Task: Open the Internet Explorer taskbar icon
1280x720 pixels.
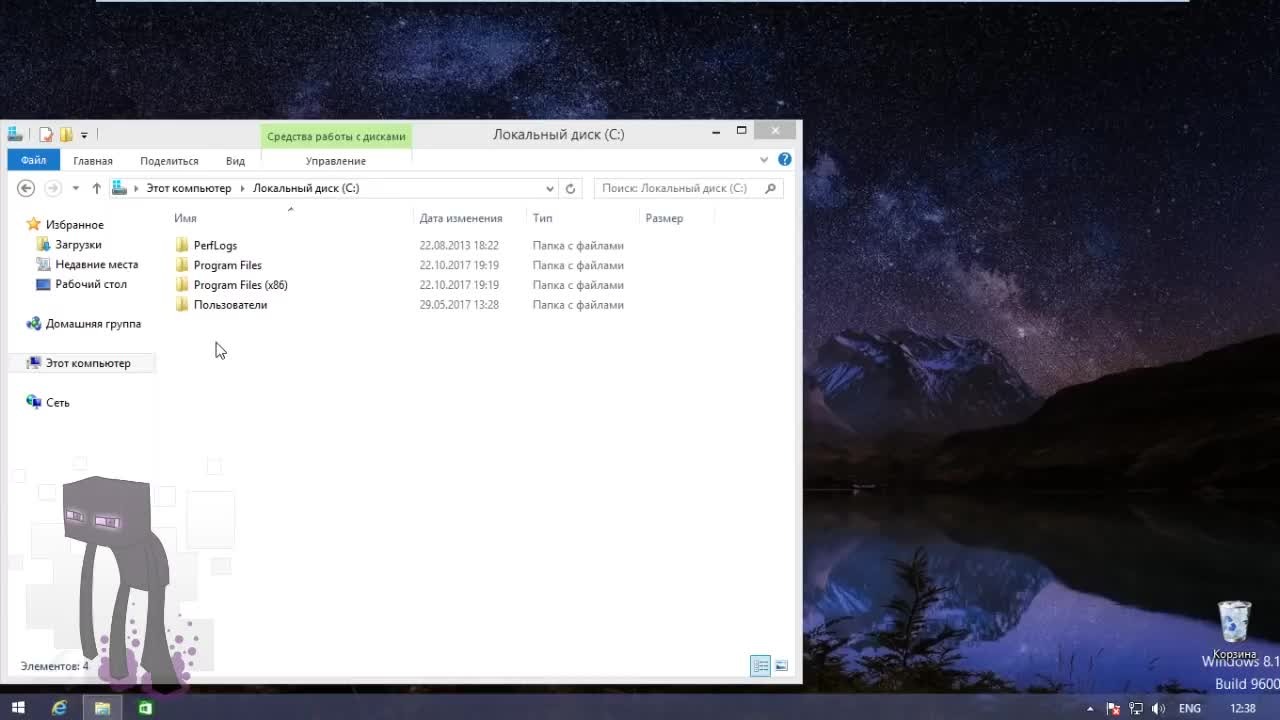Action: pyautogui.click(x=59, y=708)
